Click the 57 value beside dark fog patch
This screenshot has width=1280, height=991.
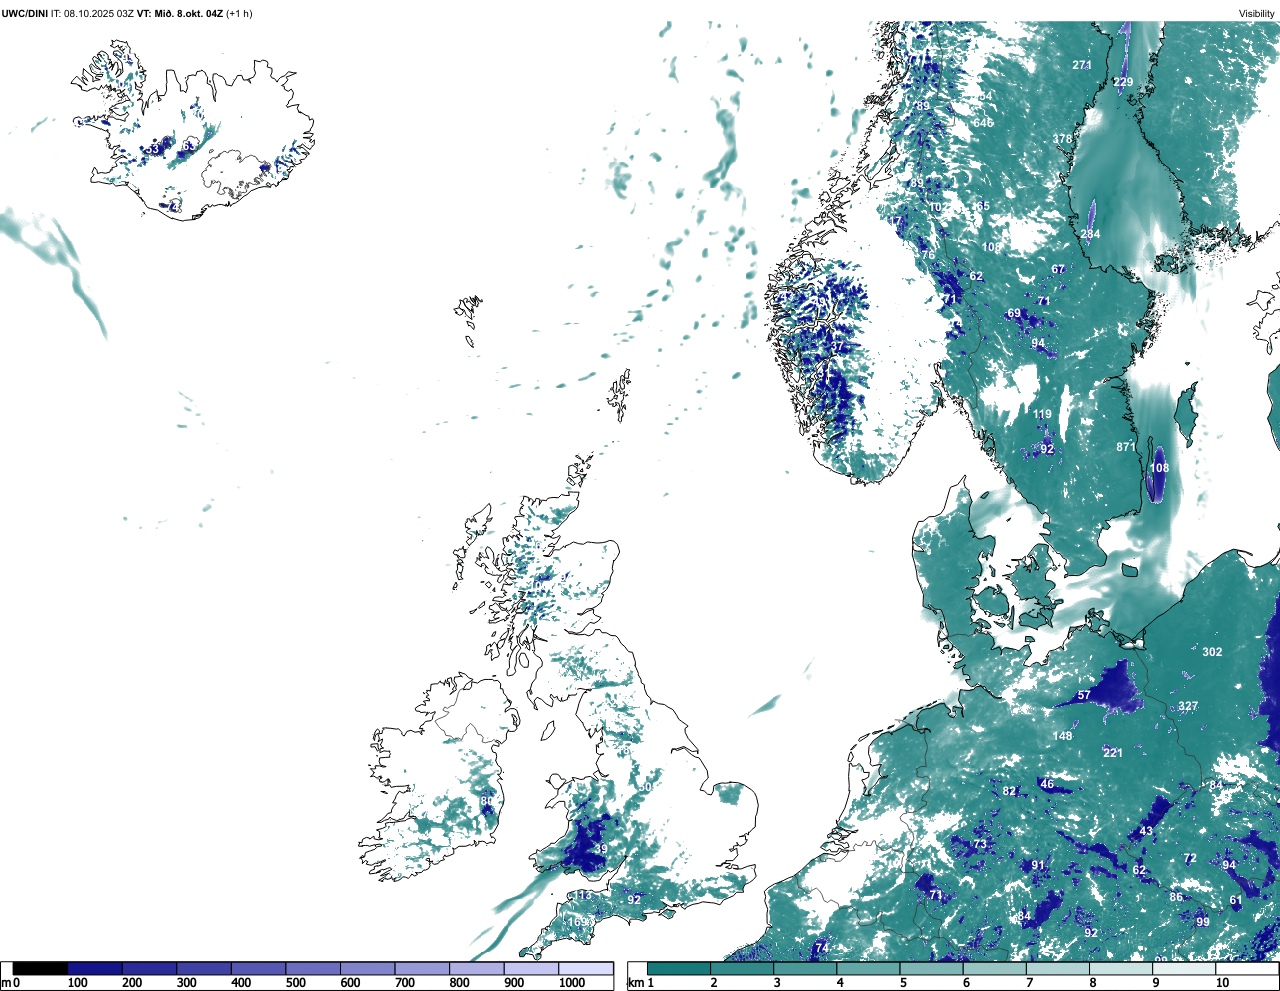tap(1084, 695)
